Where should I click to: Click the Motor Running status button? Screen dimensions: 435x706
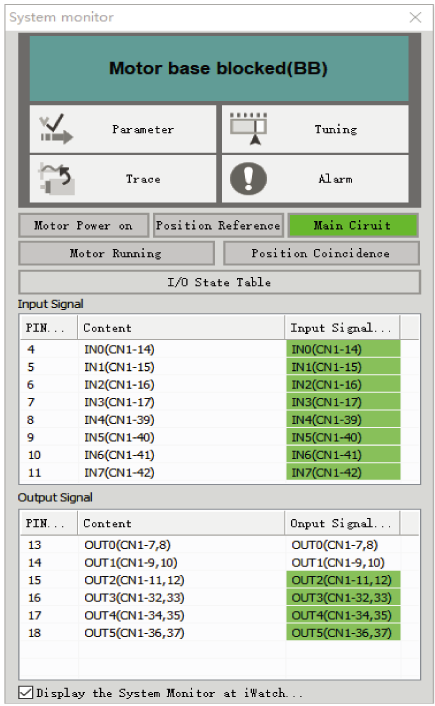(x=117, y=253)
